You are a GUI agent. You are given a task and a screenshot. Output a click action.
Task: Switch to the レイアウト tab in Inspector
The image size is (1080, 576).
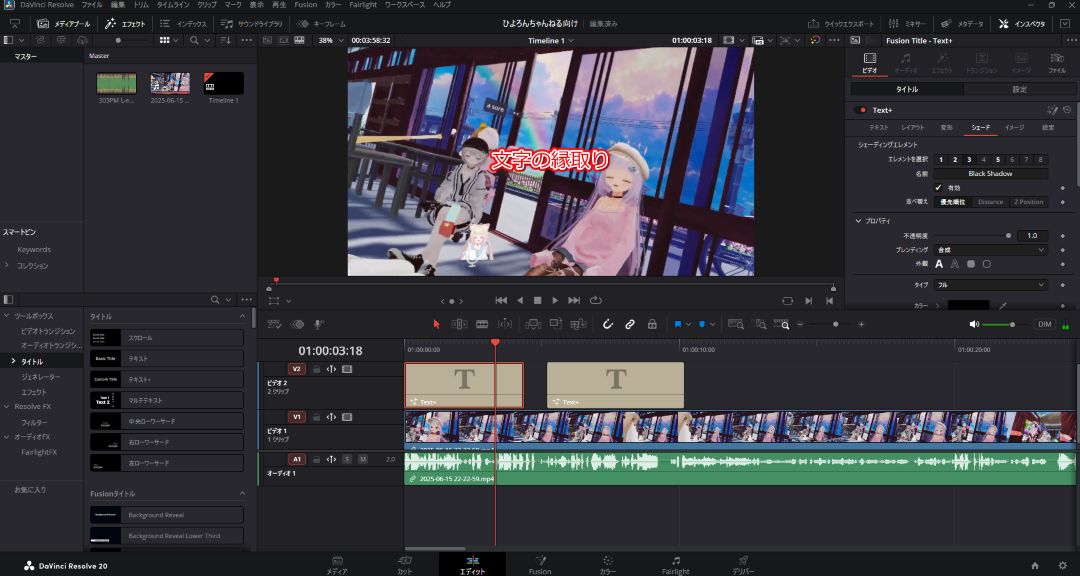tap(912, 128)
